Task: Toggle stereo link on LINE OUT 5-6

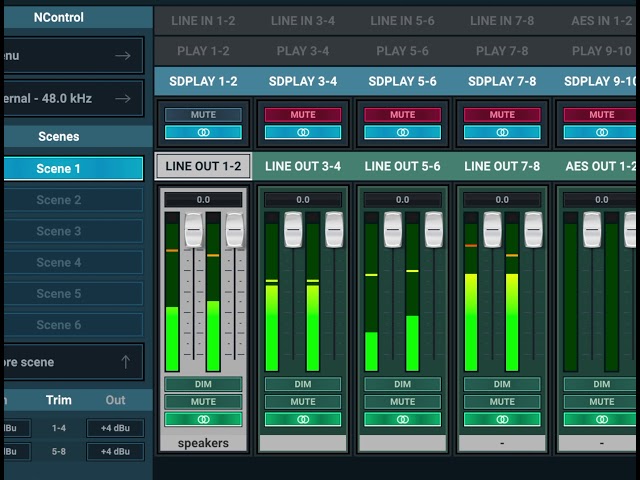Action: pos(402,419)
